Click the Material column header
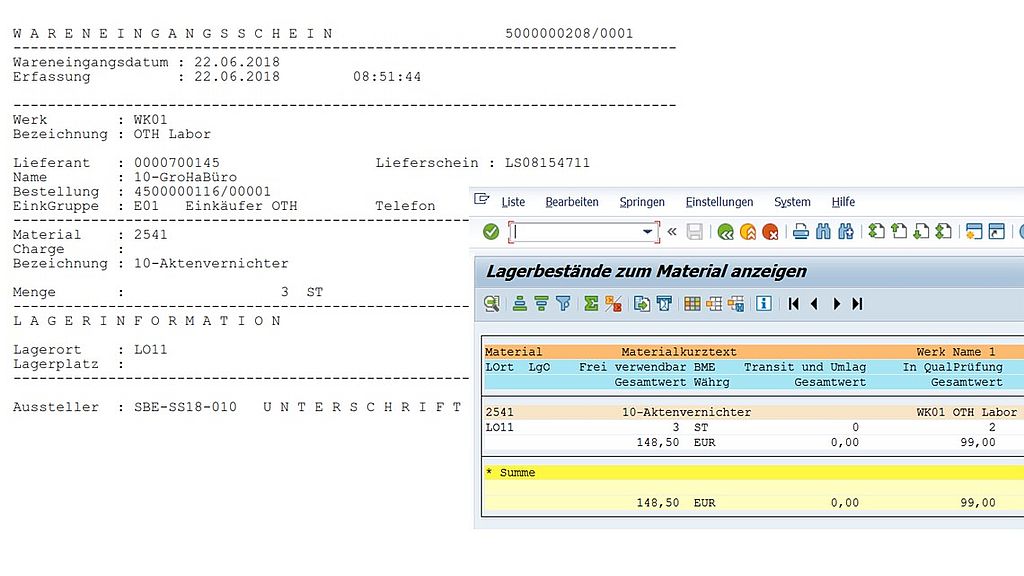 coord(513,352)
